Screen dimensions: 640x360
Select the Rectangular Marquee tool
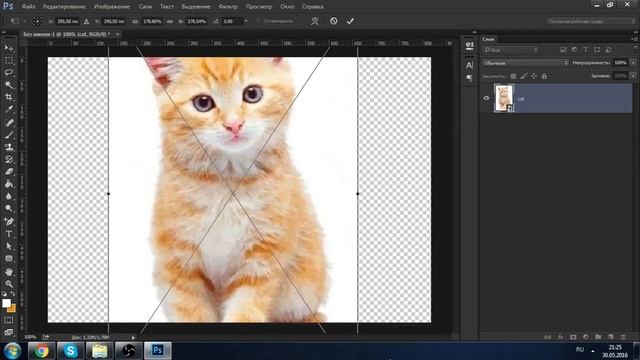(x=9, y=60)
